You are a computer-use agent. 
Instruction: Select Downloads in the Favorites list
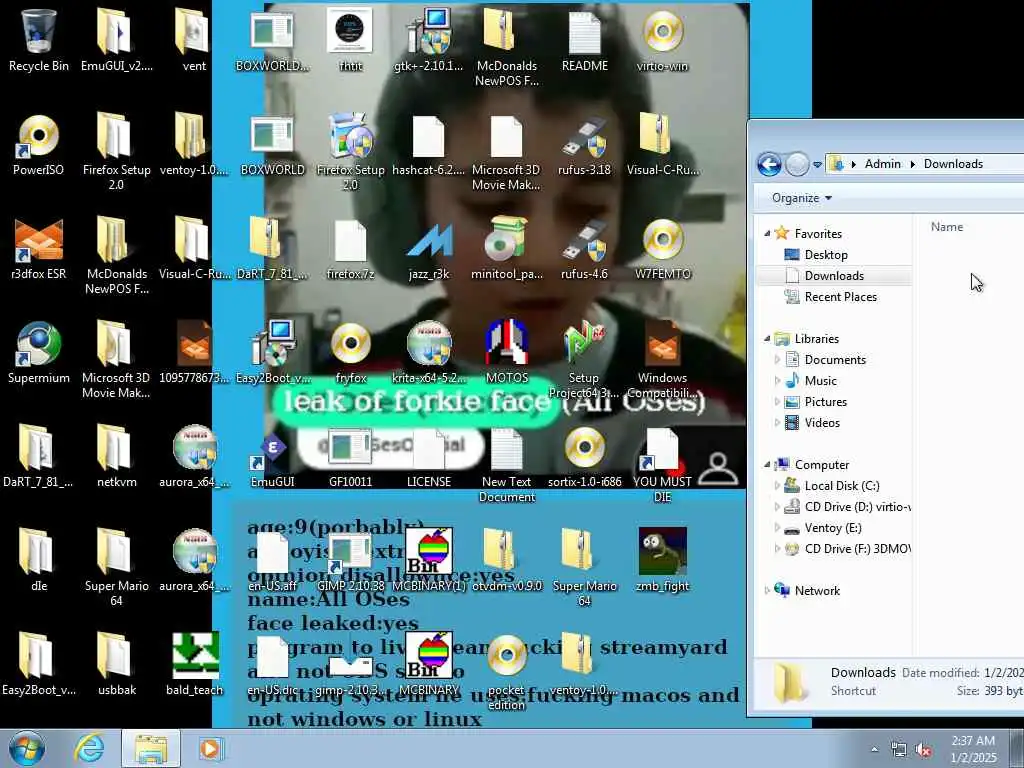(x=834, y=276)
